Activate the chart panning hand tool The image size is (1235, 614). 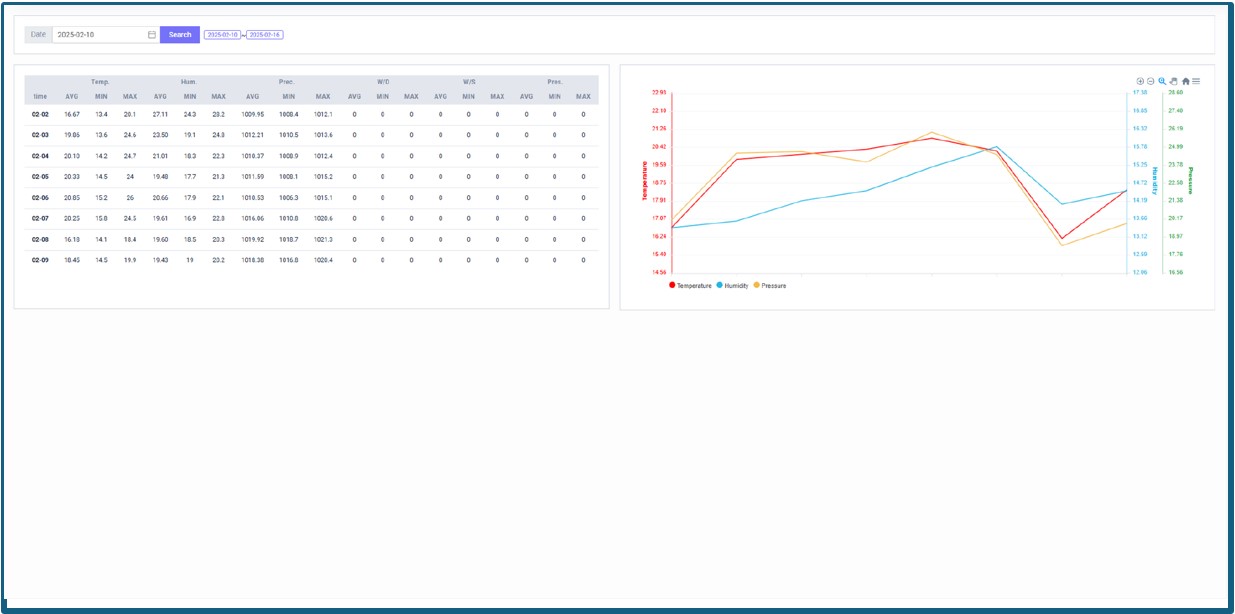(x=1174, y=81)
